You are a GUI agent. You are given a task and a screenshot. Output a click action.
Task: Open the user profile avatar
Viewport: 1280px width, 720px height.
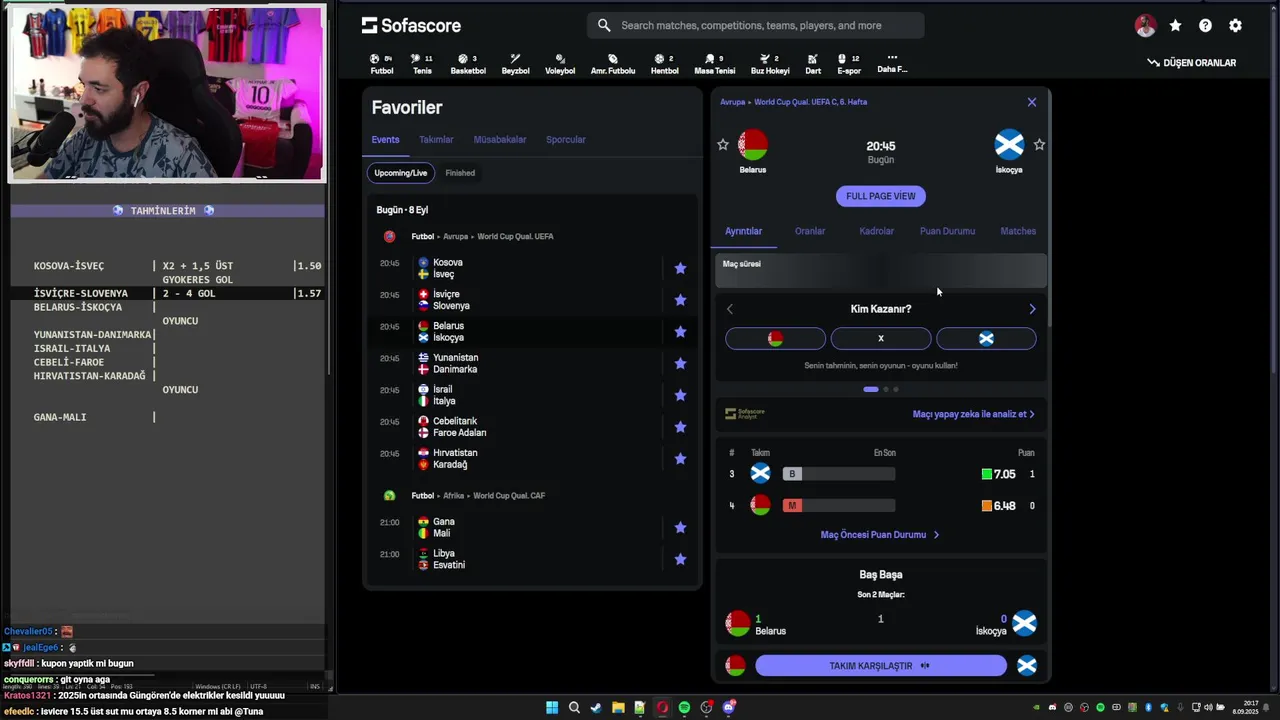click(x=1145, y=26)
